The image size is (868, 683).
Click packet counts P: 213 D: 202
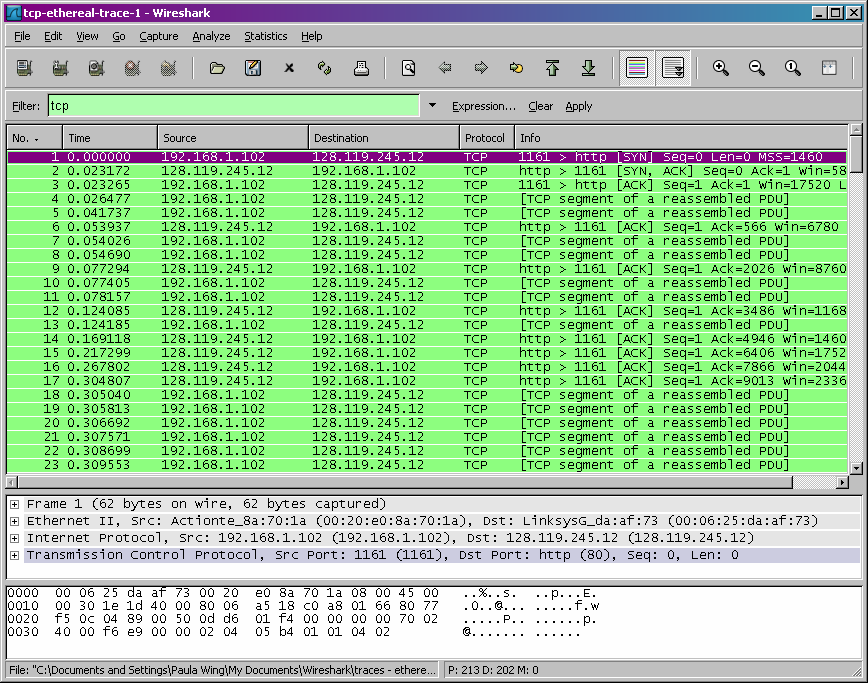click(x=493, y=670)
